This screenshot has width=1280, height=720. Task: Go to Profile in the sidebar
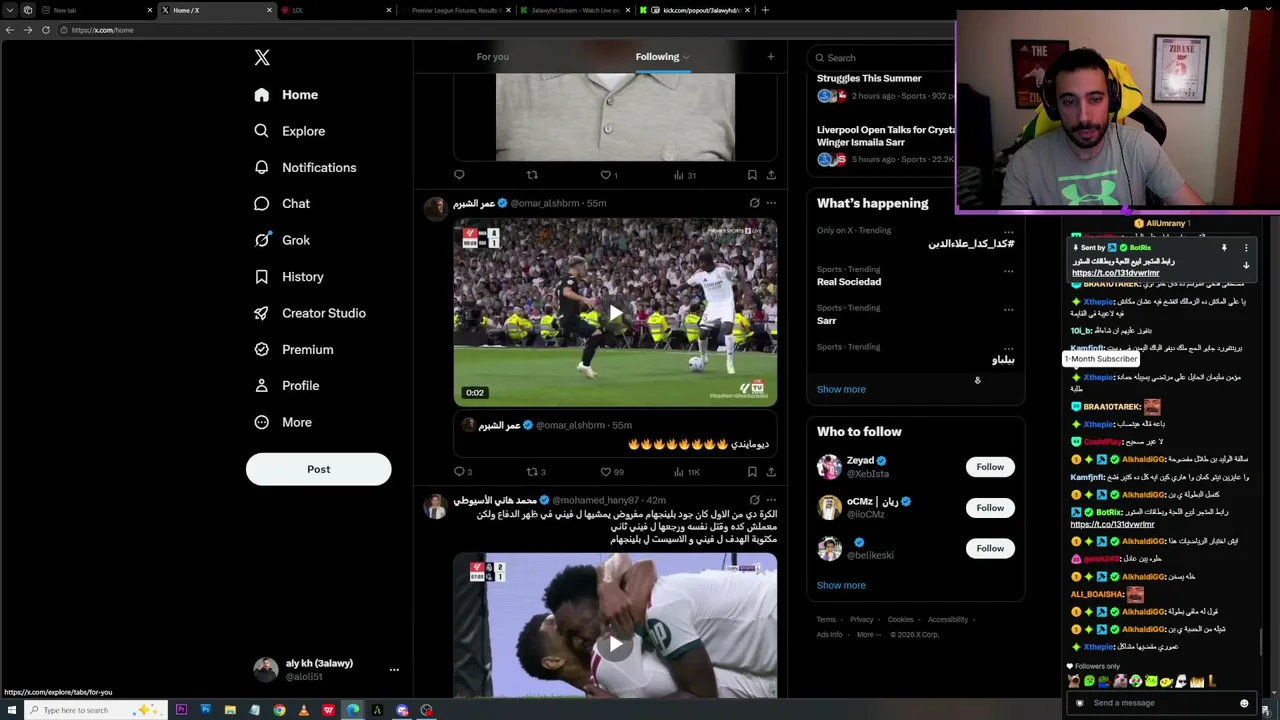[x=287, y=386]
